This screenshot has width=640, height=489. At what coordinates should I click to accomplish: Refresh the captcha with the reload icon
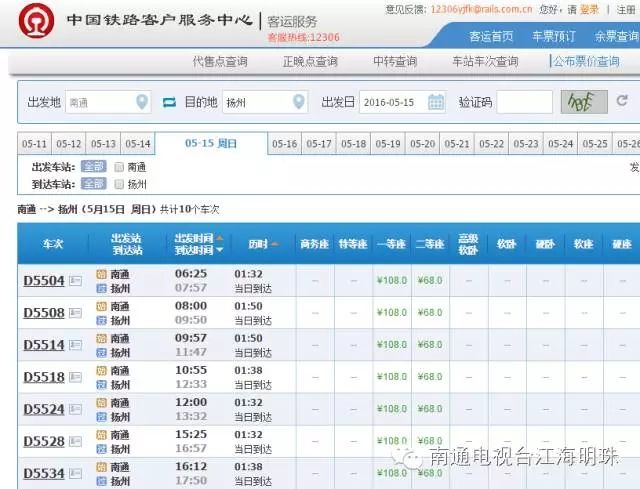coord(621,101)
